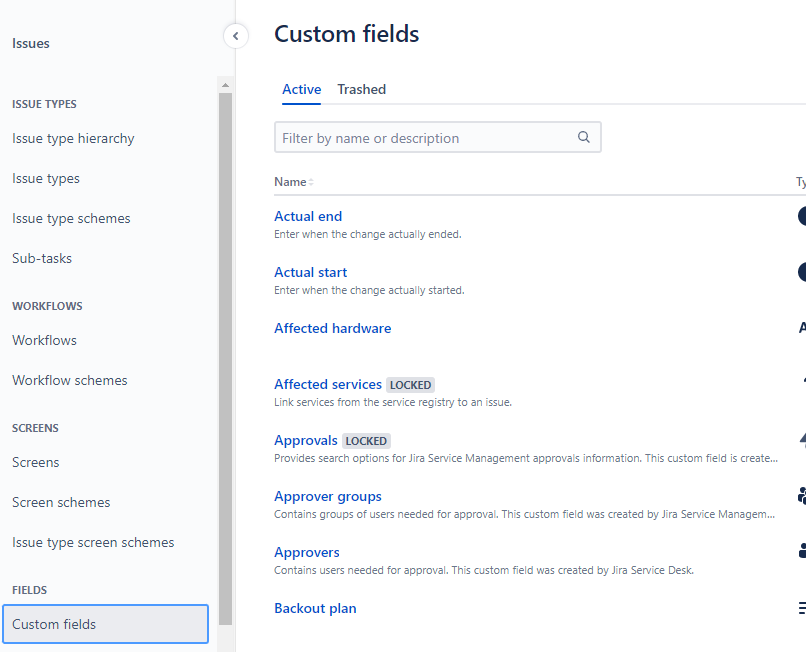The image size is (806, 652).
Task: Focus the Filter by name or description field
Action: tap(425, 138)
